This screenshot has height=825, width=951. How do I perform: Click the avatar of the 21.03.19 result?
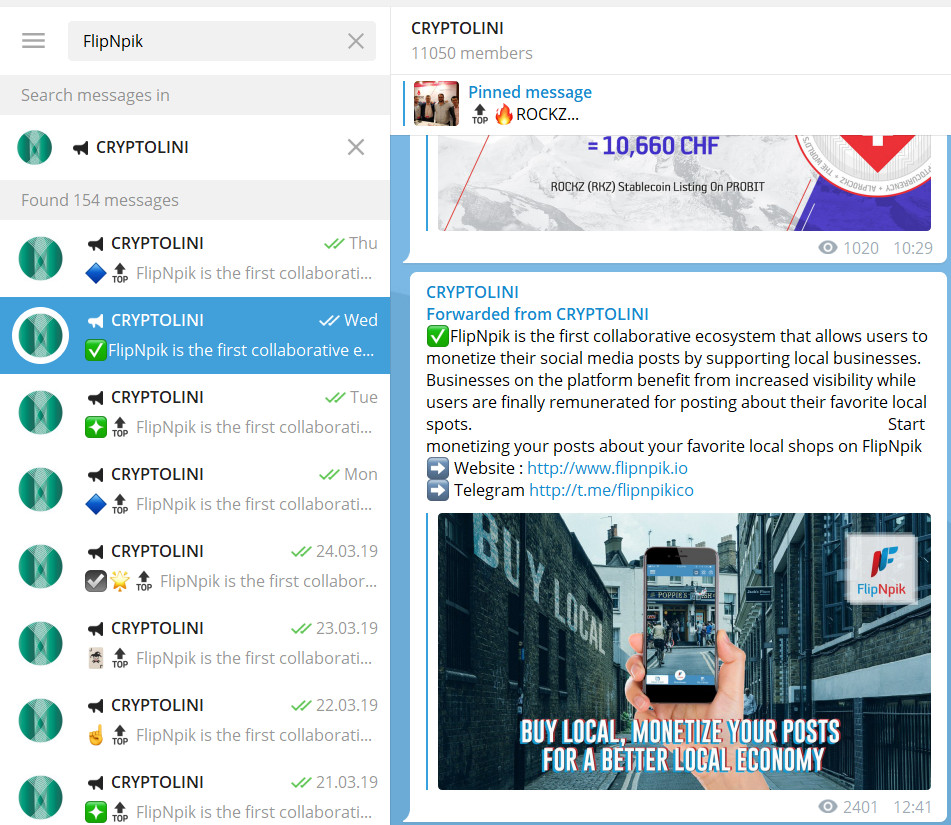[x=41, y=798]
